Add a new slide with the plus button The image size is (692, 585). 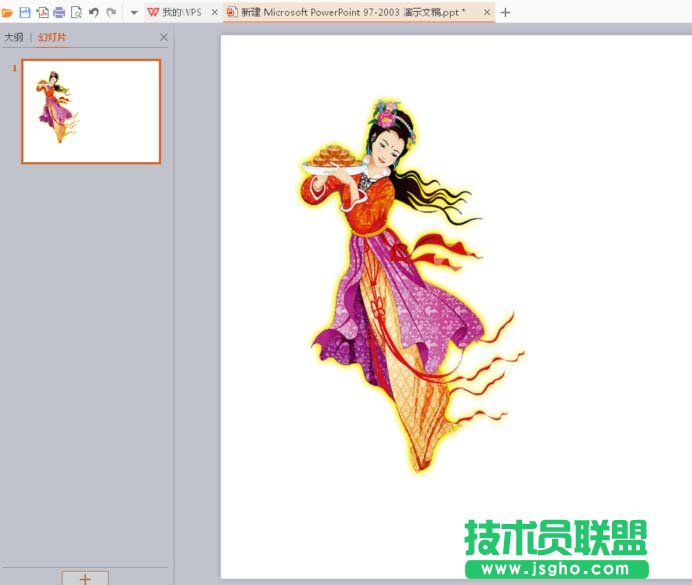[x=85, y=578]
